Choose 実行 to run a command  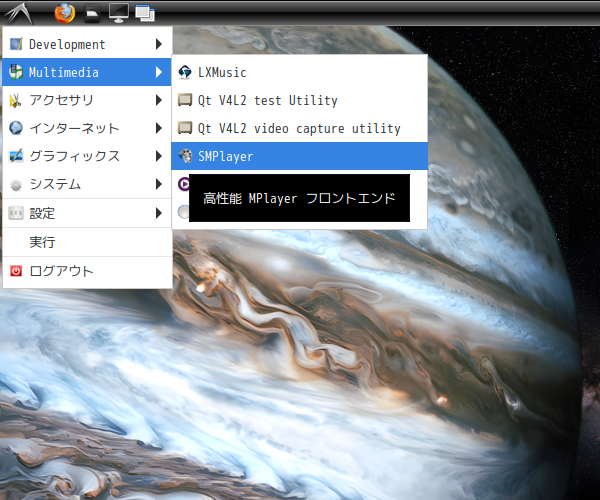pyautogui.click(x=87, y=242)
